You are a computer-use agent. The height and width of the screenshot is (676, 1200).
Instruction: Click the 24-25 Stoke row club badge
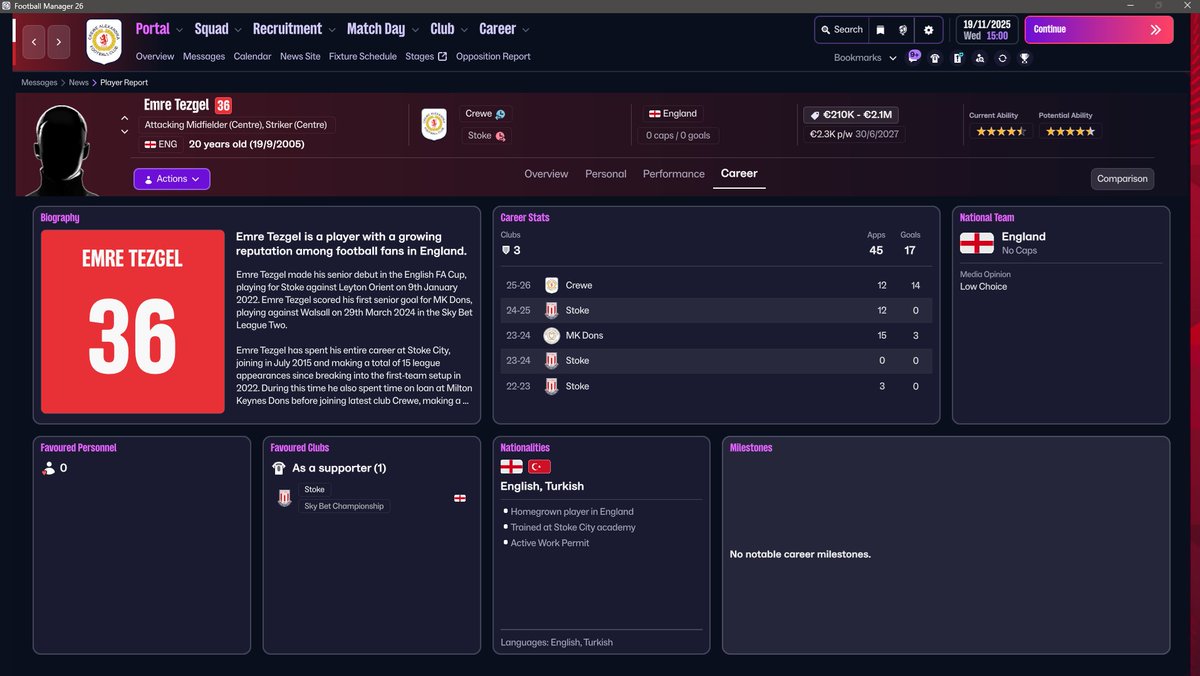tap(551, 310)
